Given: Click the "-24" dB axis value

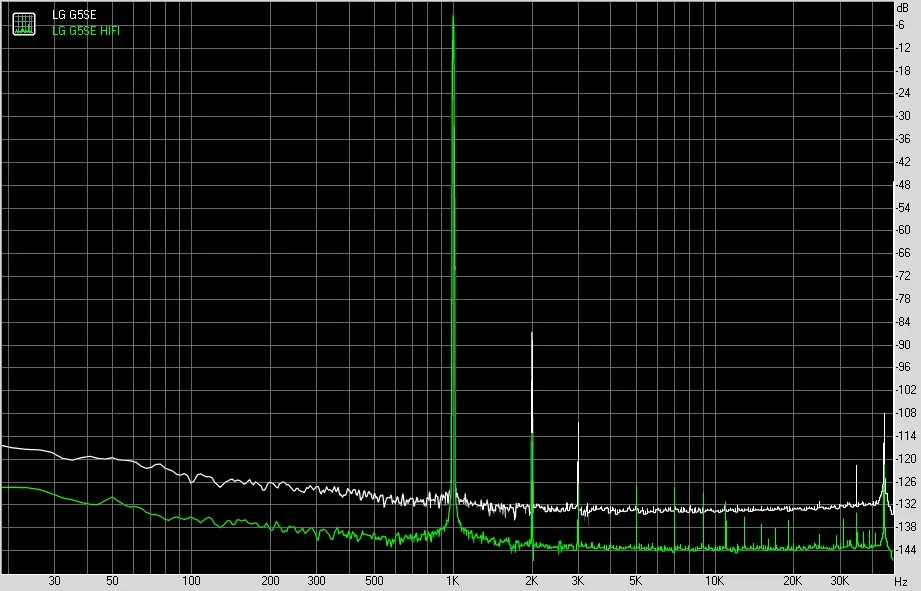Looking at the screenshot, I should click(903, 93).
